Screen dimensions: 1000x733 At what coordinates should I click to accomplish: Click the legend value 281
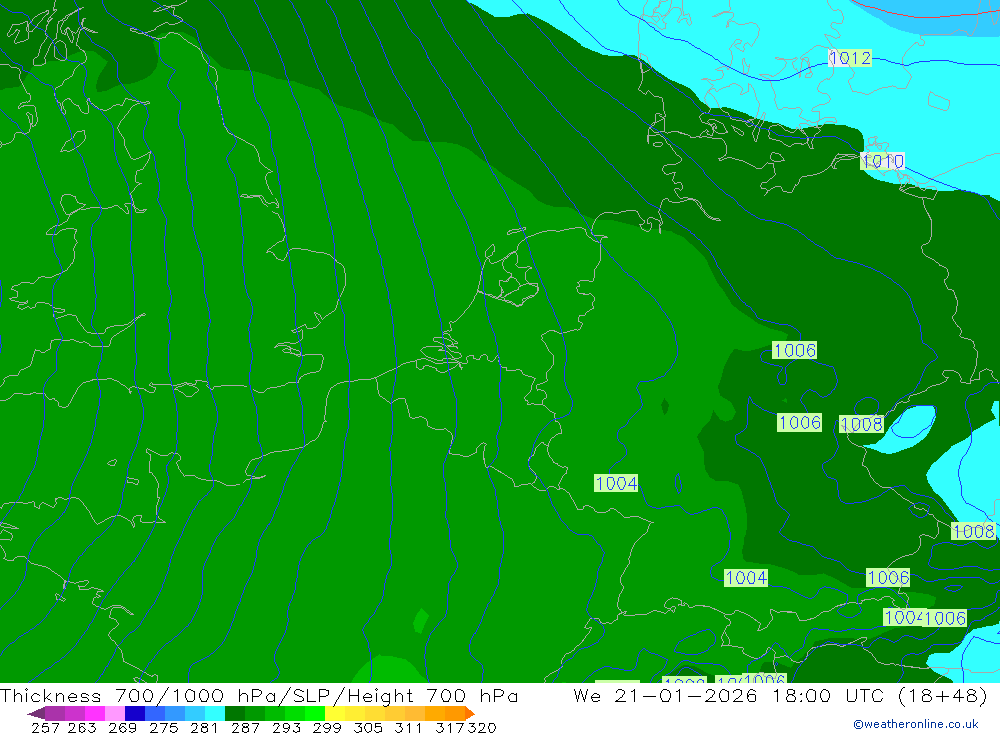coord(204,727)
